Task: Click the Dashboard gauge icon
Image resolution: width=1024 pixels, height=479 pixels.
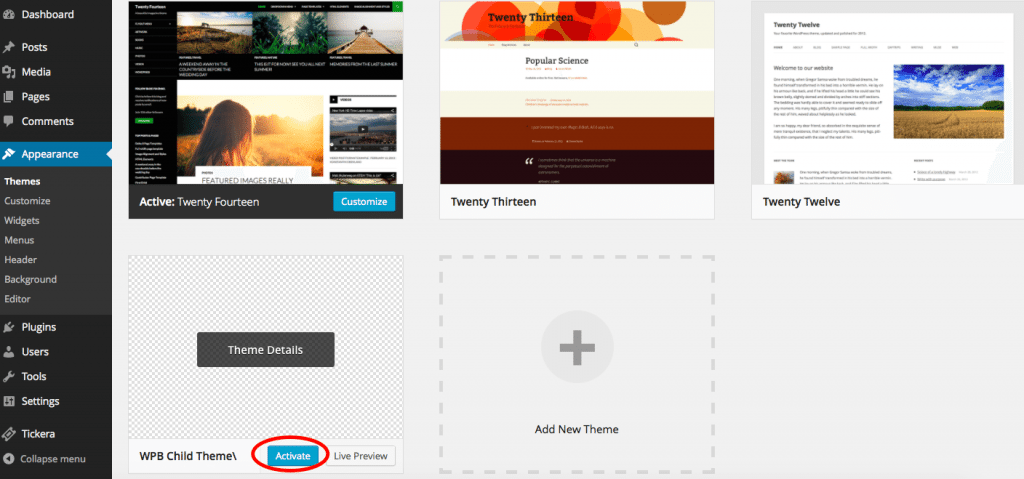Action: [9, 15]
